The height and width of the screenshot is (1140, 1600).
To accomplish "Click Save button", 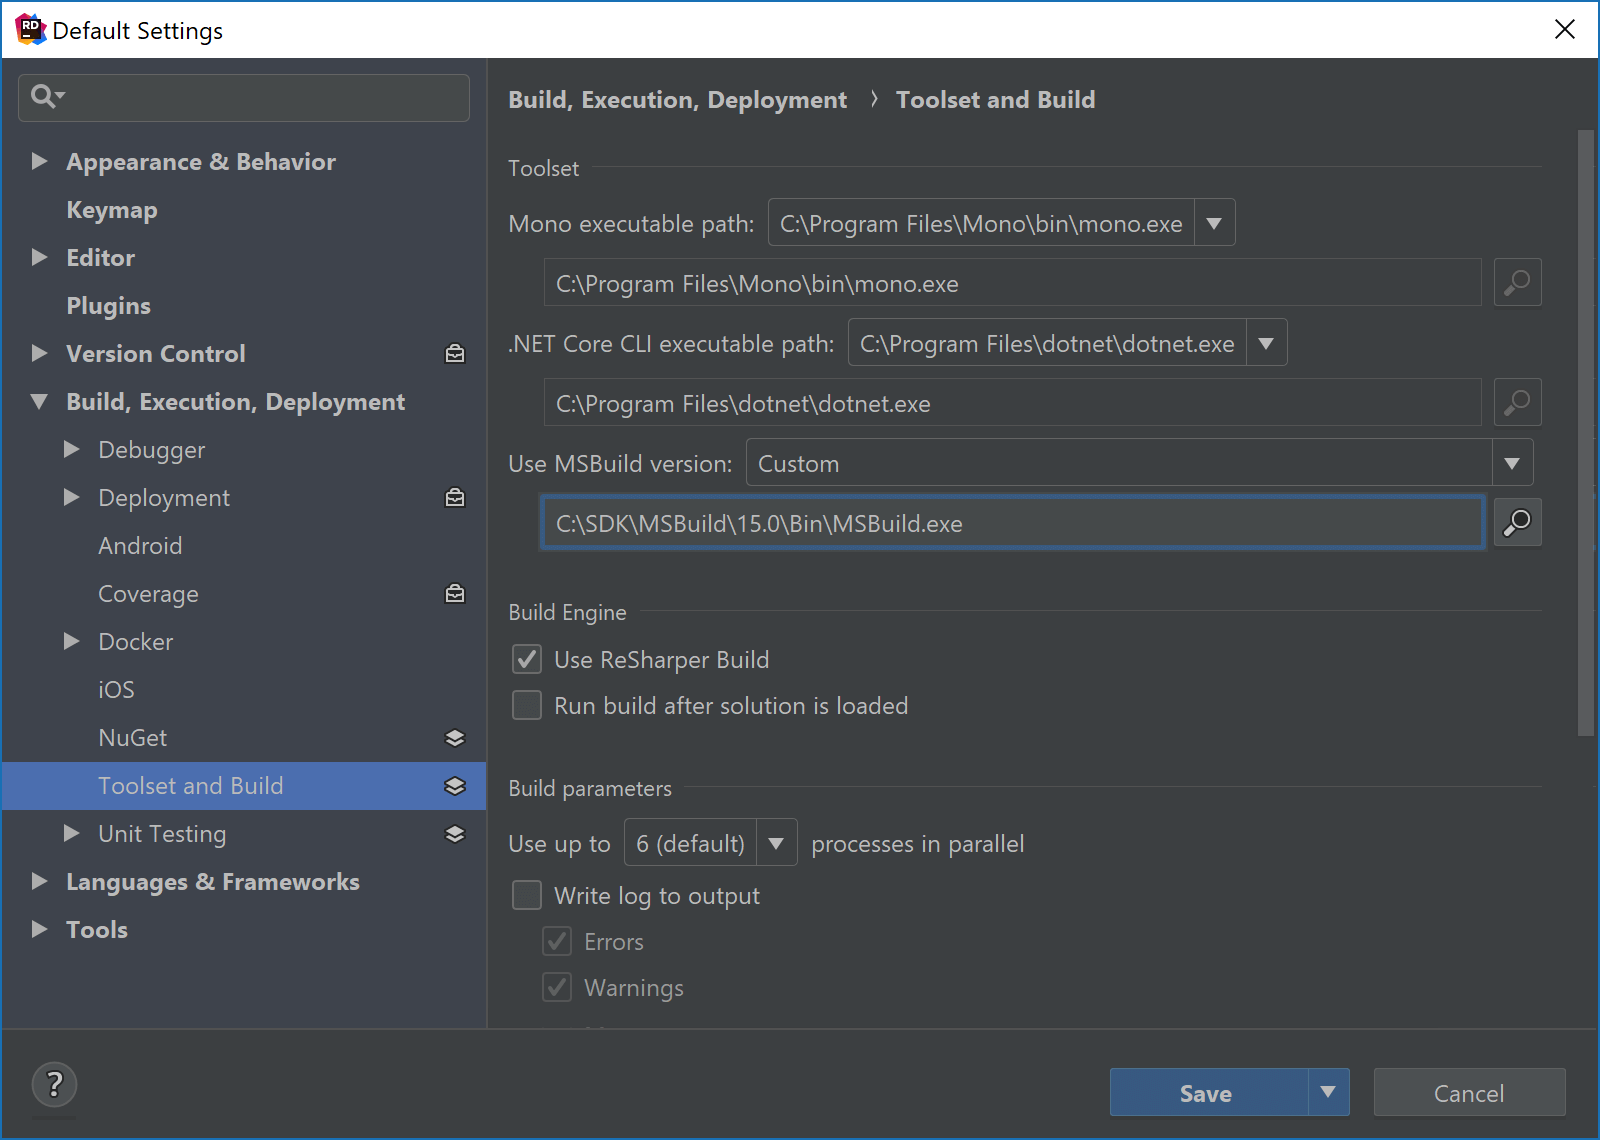I will tap(1208, 1092).
